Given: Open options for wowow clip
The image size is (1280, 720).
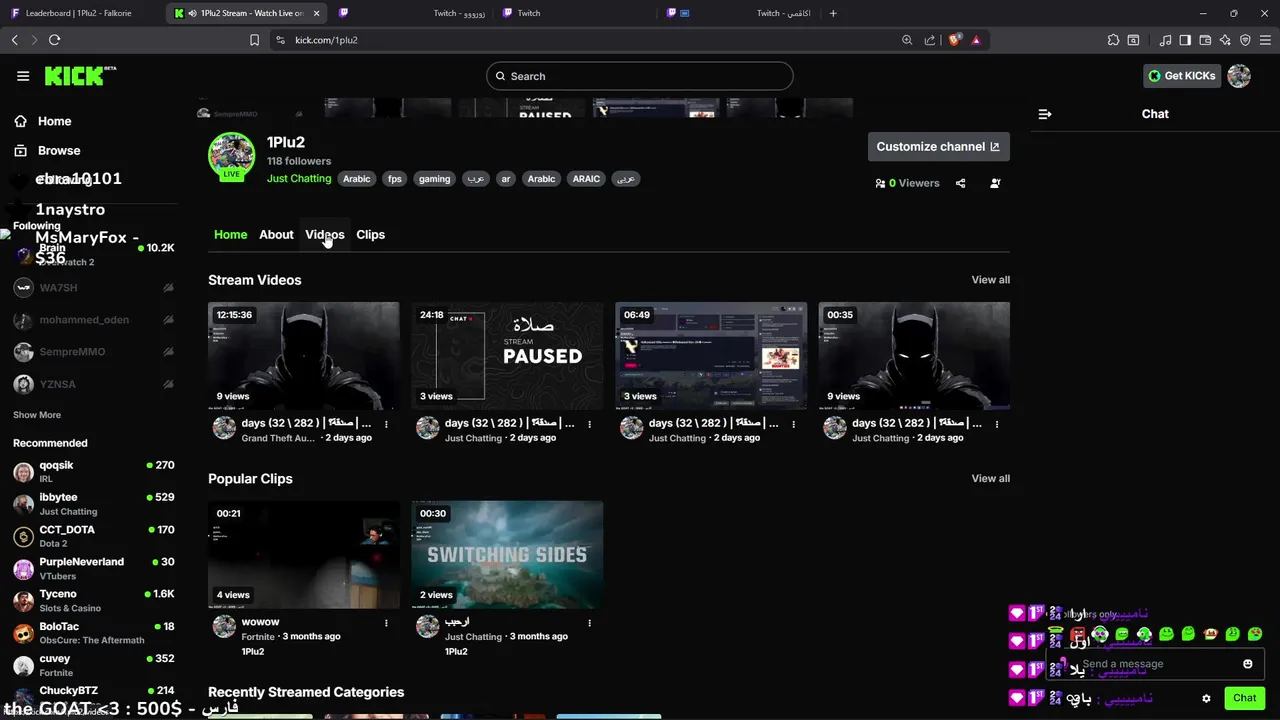Looking at the screenshot, I should pyautogui.click(x=386, y=623).
